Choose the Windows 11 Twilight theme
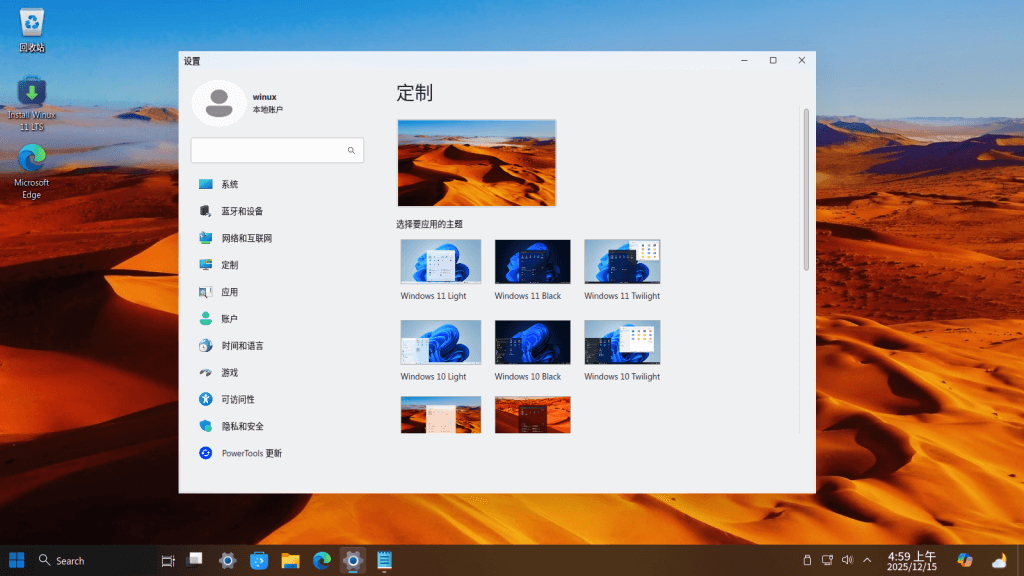 (622, 270)
